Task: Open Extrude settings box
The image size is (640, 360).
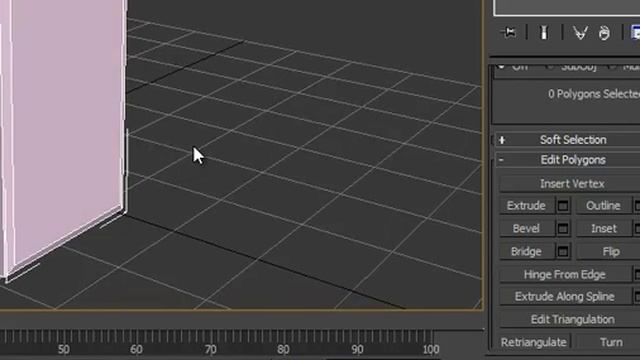Action: [x=563, y=206]
